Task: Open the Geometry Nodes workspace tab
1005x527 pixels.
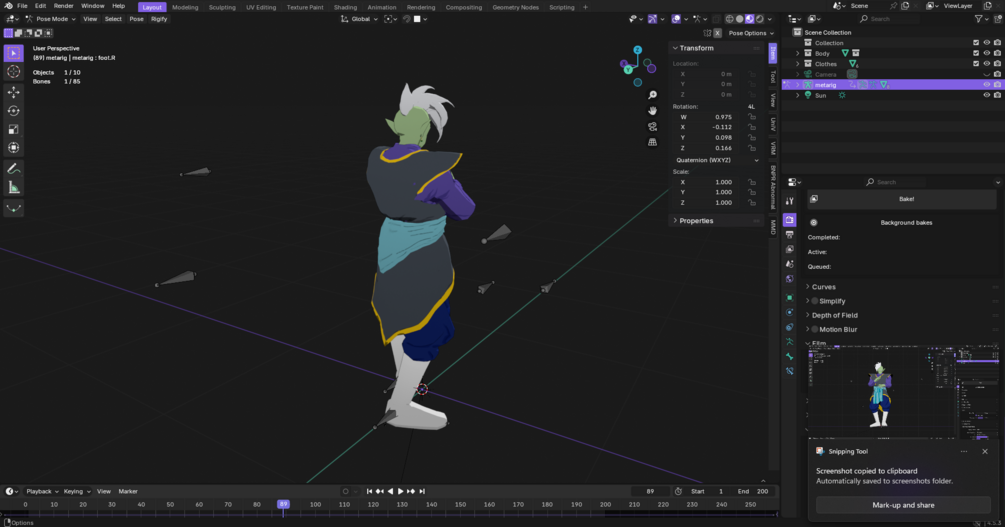Action: (515, 7)
